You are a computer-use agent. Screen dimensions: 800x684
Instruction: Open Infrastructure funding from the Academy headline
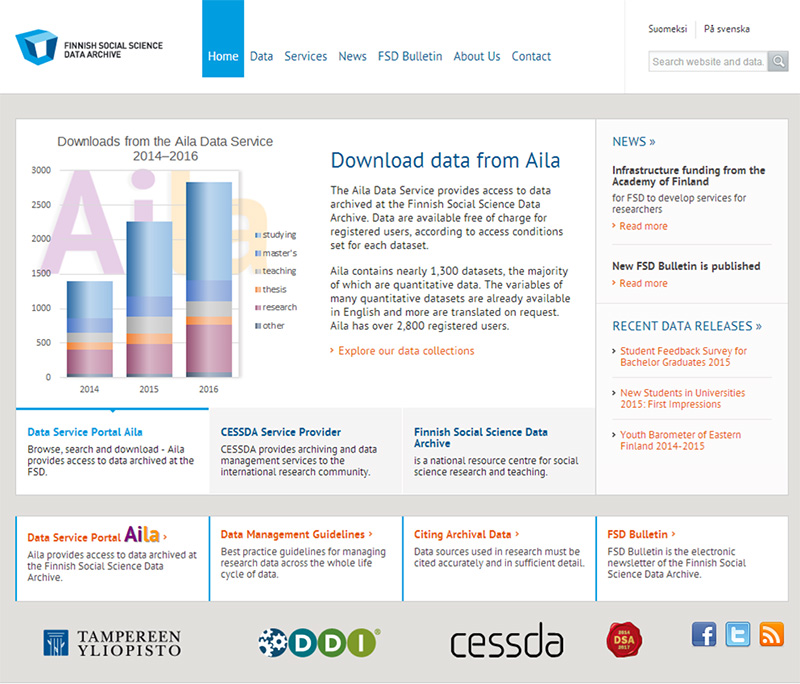click(689, 176)
